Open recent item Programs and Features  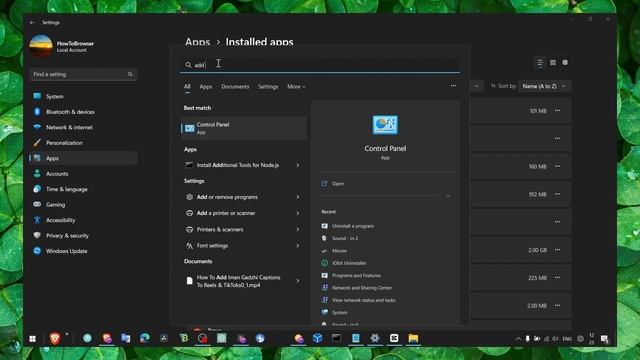pyautogui.click(x=356, y=276)
